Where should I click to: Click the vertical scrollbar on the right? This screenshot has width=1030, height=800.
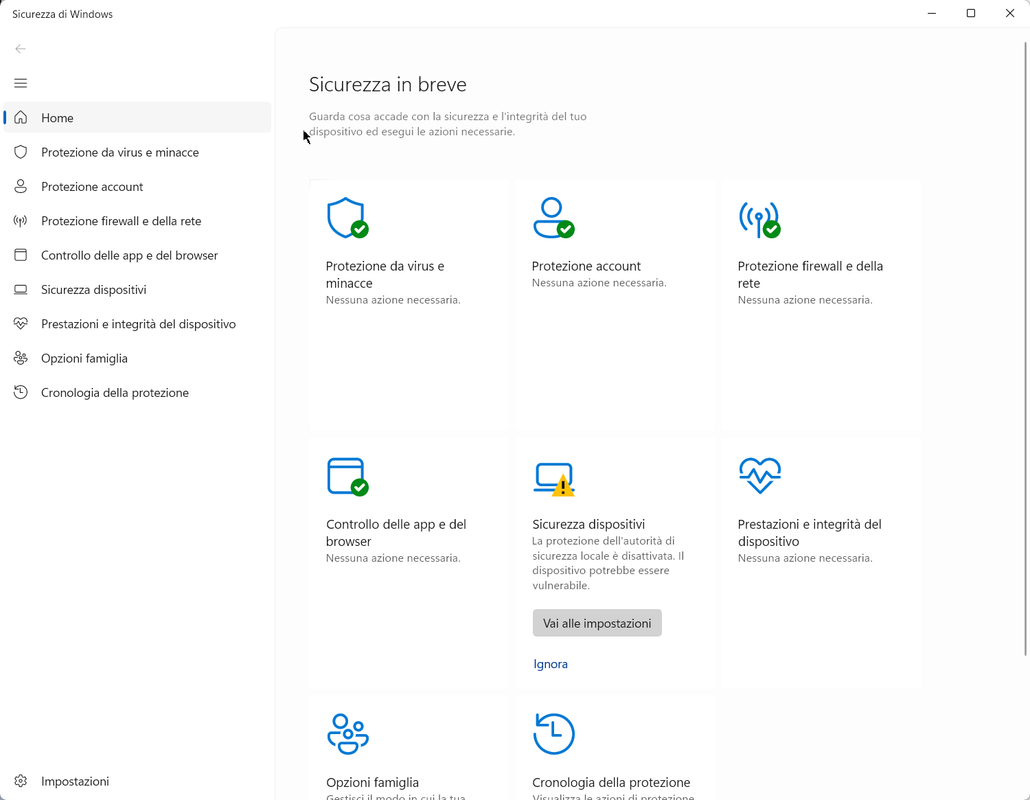[1025, 348]
